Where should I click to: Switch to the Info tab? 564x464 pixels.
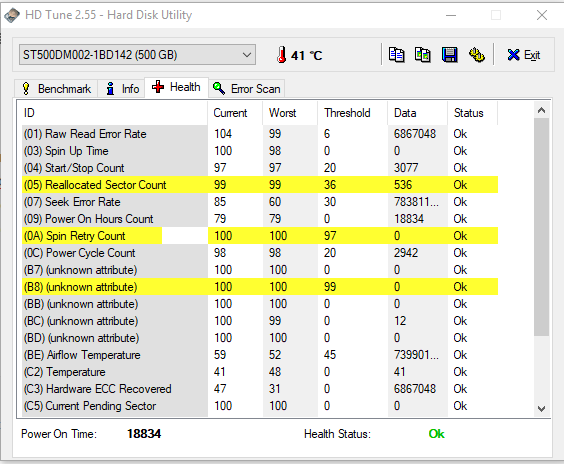click(122, 88)
